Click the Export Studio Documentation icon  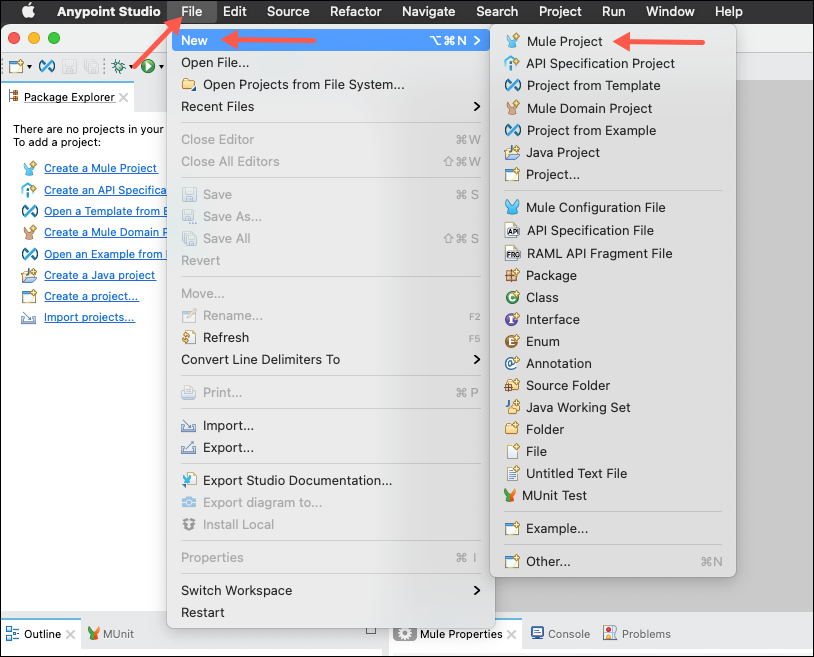189,480
